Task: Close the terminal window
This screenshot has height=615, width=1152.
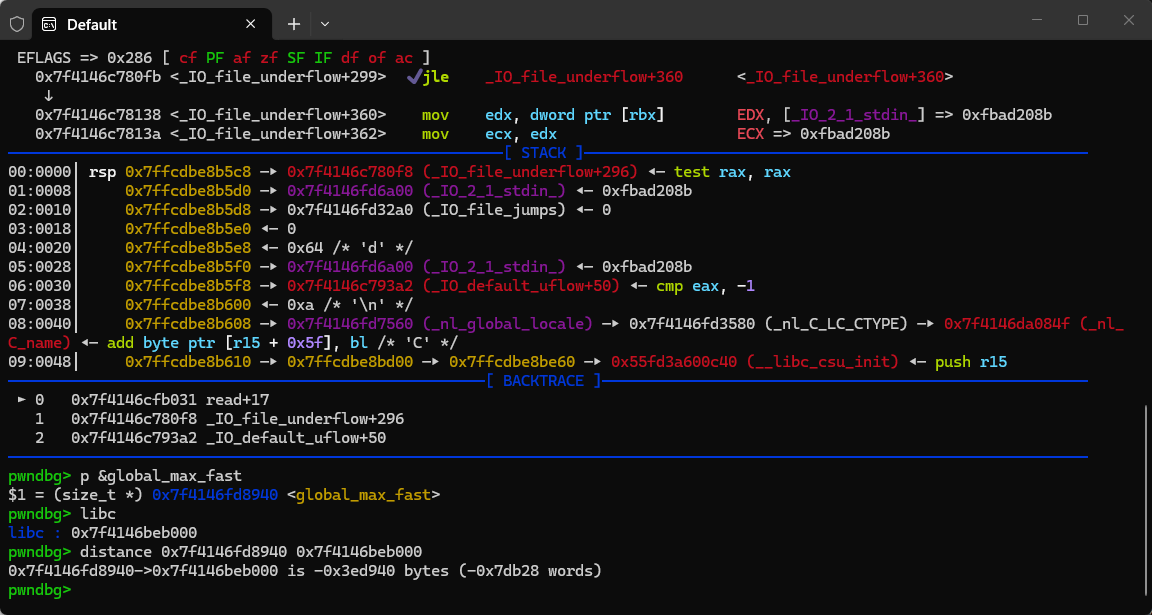Action: tap(1129, 21)
